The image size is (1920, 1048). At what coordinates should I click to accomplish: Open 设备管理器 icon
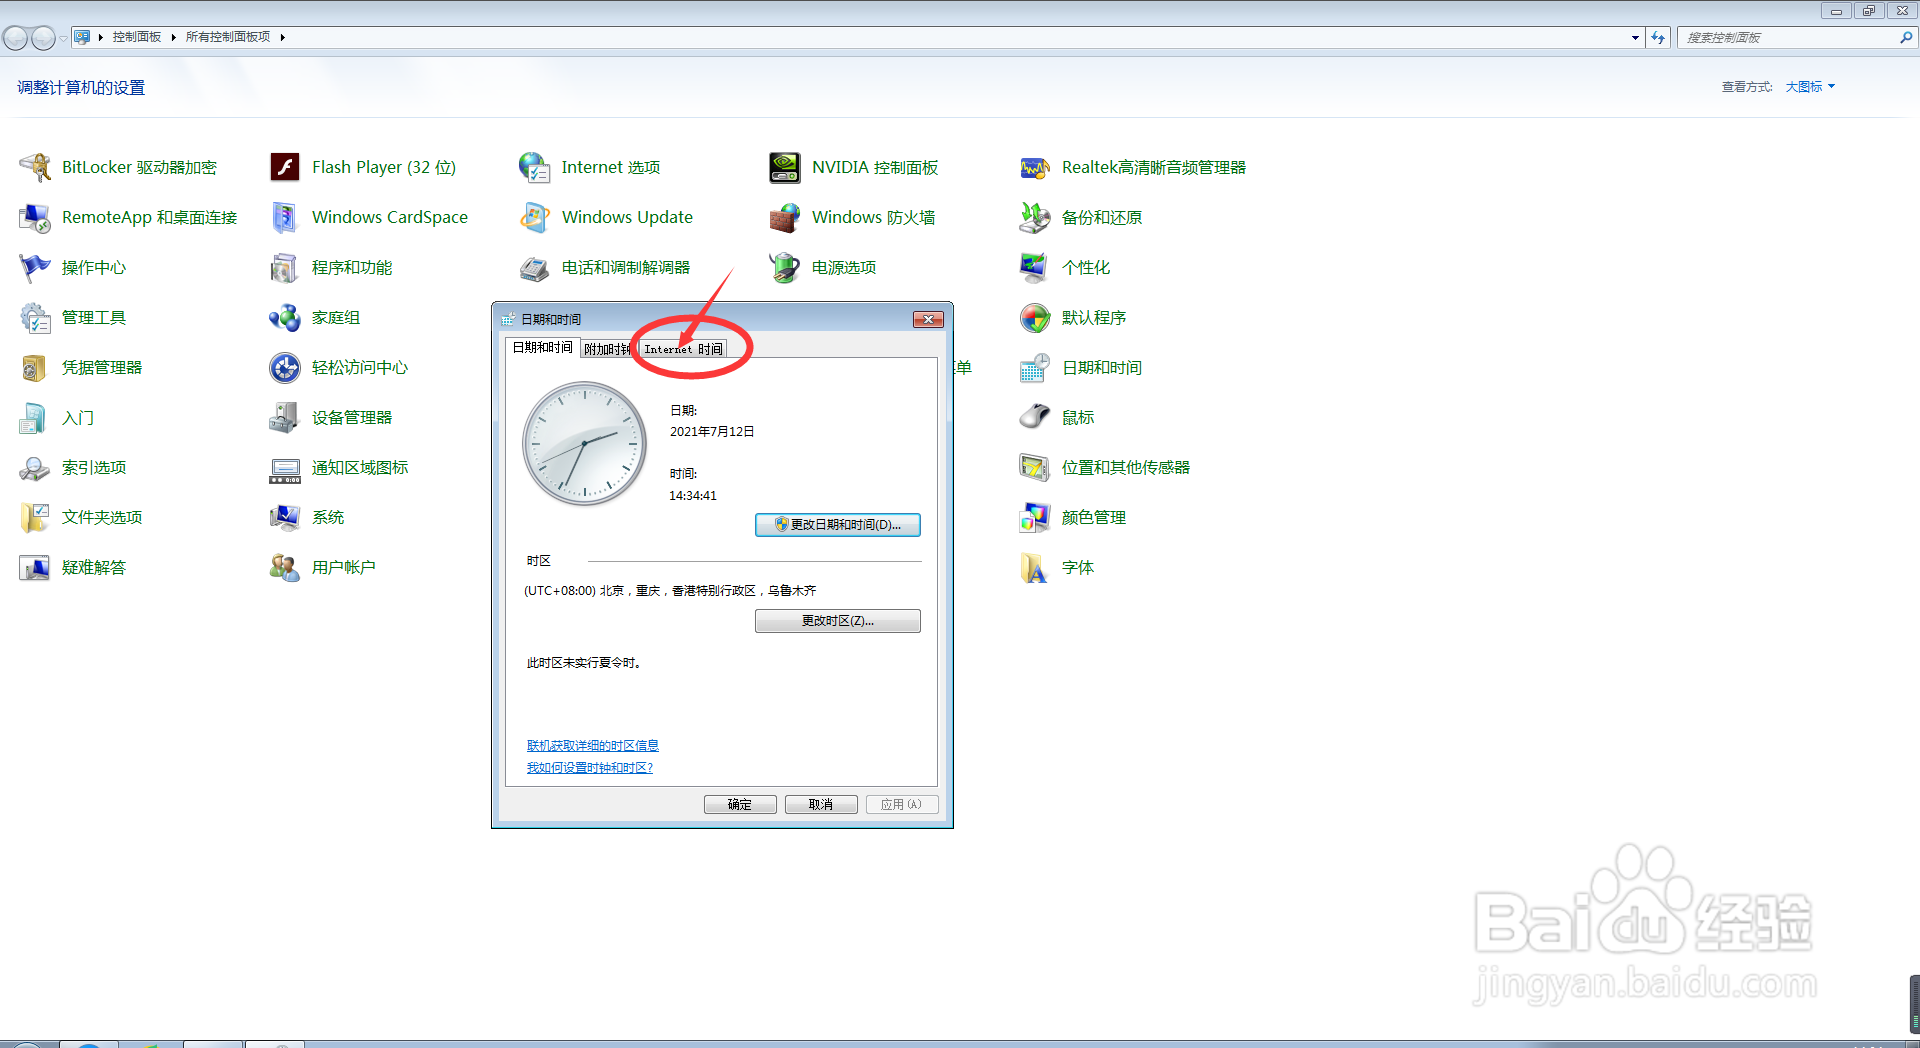coord(285,417)
